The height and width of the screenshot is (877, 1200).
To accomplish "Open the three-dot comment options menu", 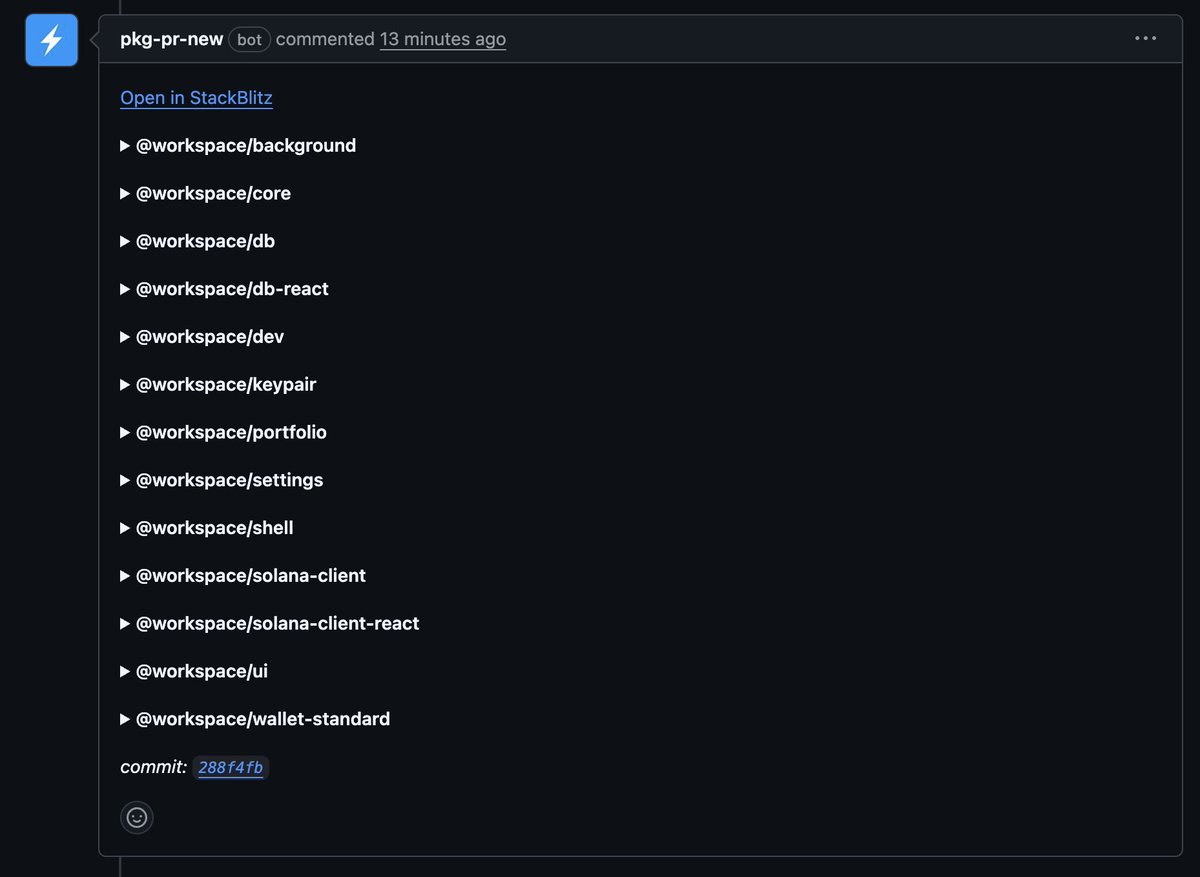I will click(x=1145, y=39).
